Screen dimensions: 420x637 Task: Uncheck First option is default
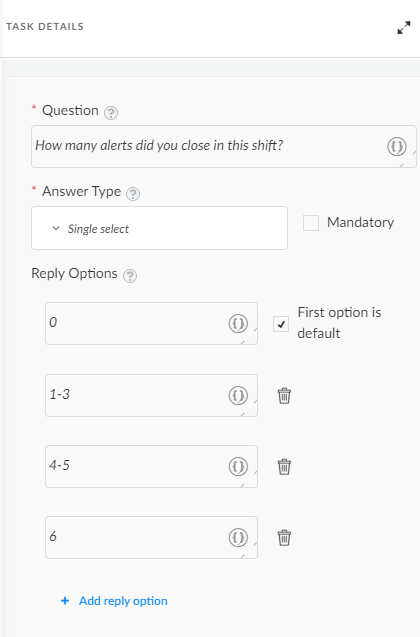pos(281,324)
